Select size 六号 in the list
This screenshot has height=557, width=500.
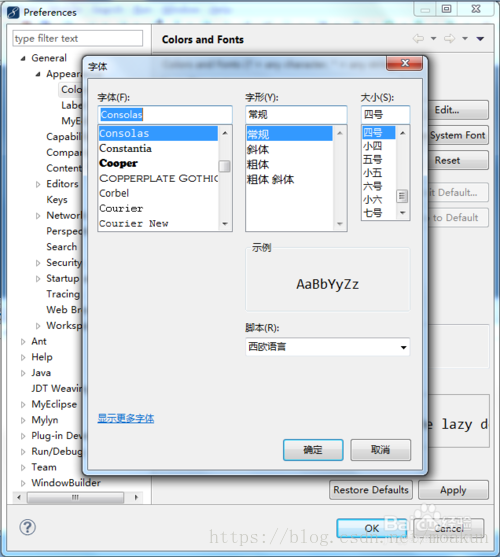tap(379, 186)
